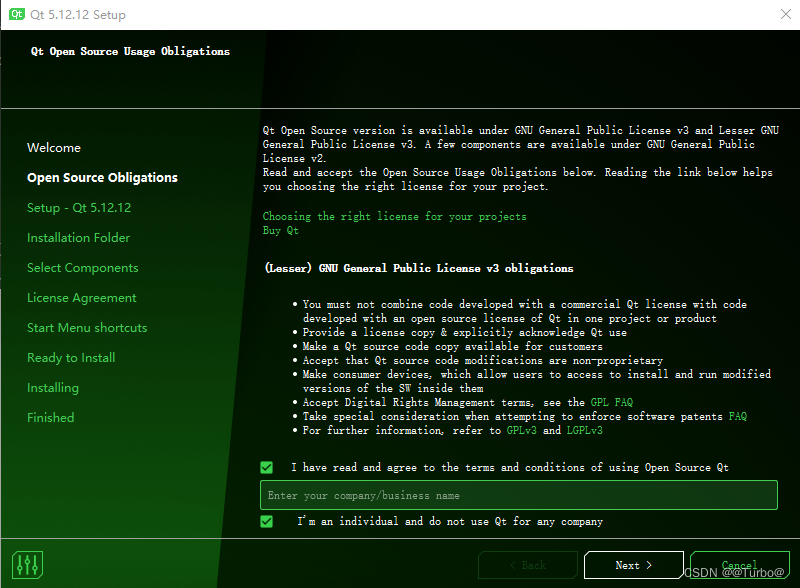
Task: Open the GPL FAQ link
Action: tap(611, 403)
